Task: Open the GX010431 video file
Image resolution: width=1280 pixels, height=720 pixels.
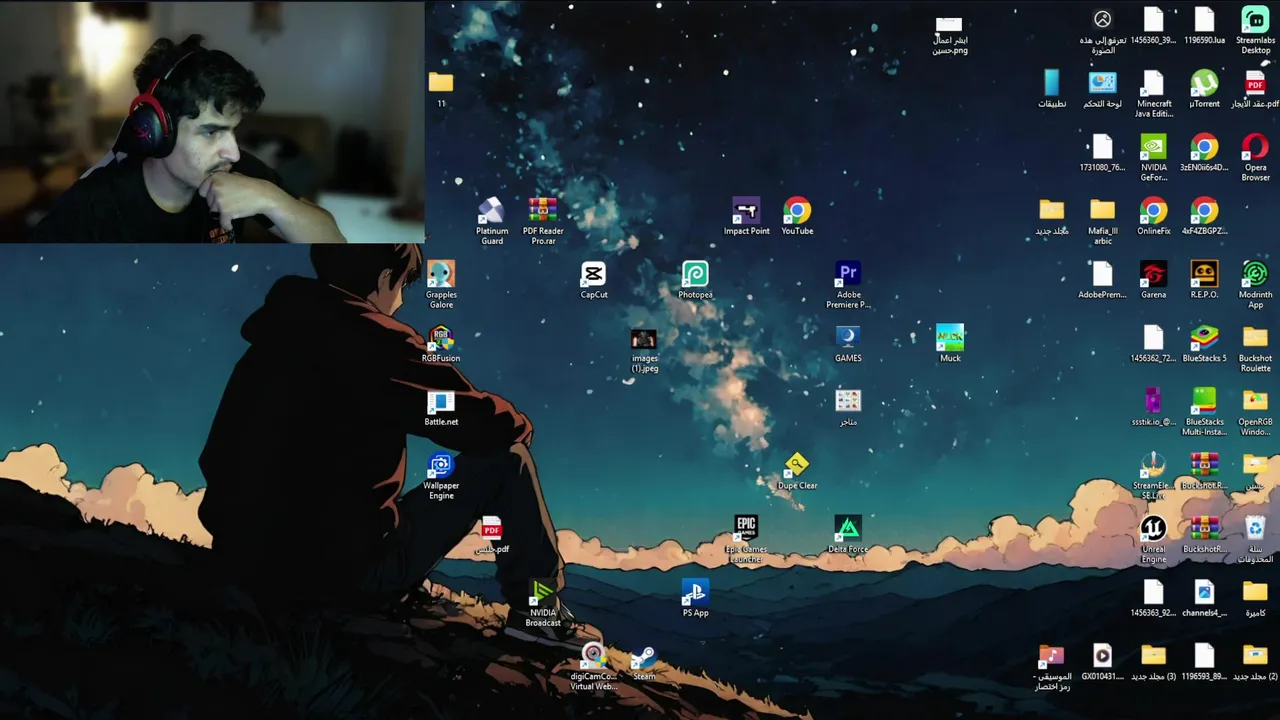Action: (1102, 663)
